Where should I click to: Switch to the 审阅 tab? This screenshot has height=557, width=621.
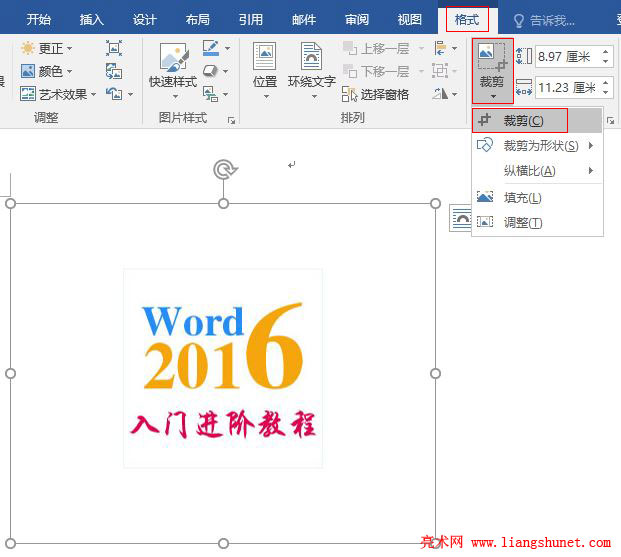357,19
